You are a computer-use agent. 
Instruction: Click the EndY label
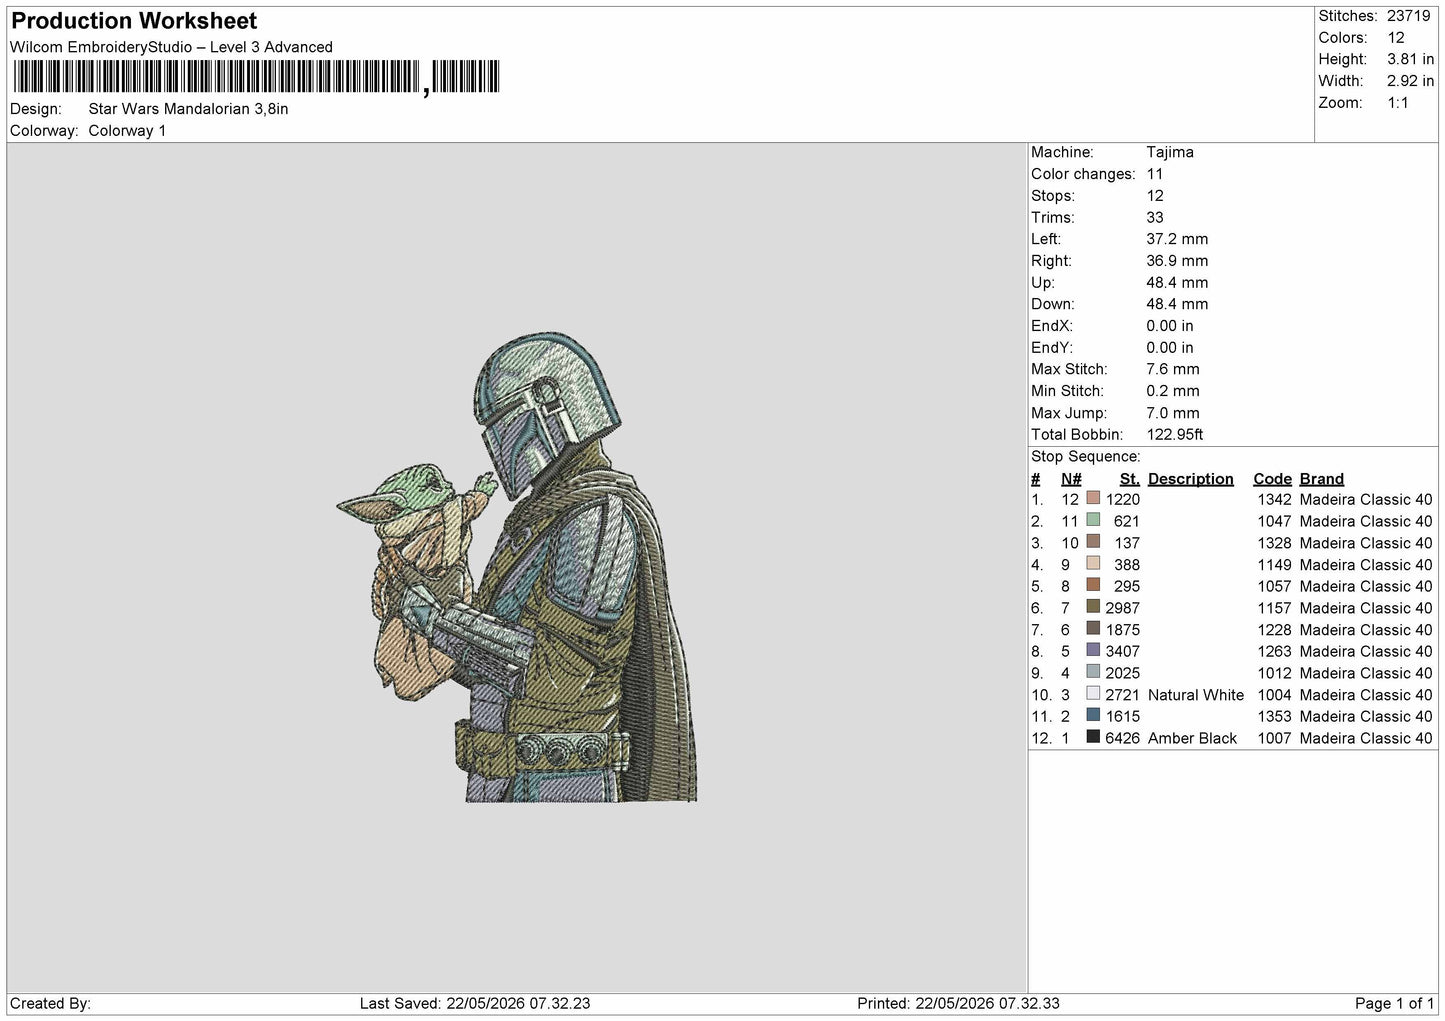1052,348
